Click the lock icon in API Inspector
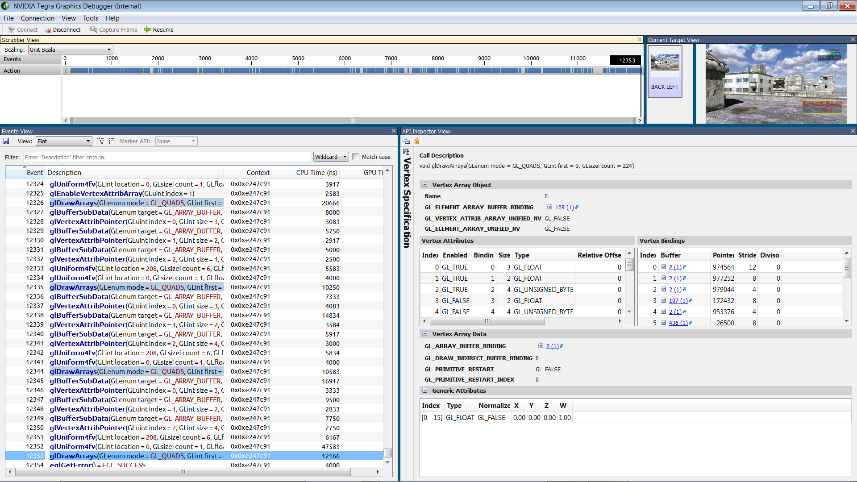 tap(416, 141)
